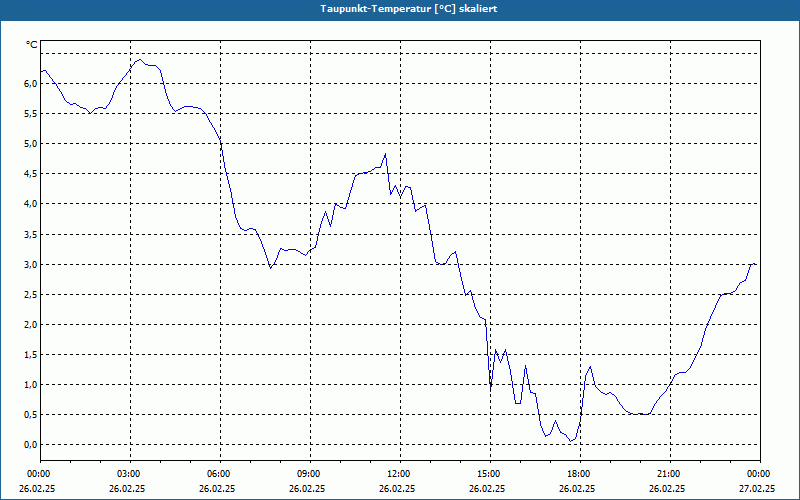Click the 6,0 y-axis label
The height and width of the screenshot is (500, 800).
(31, 84)
